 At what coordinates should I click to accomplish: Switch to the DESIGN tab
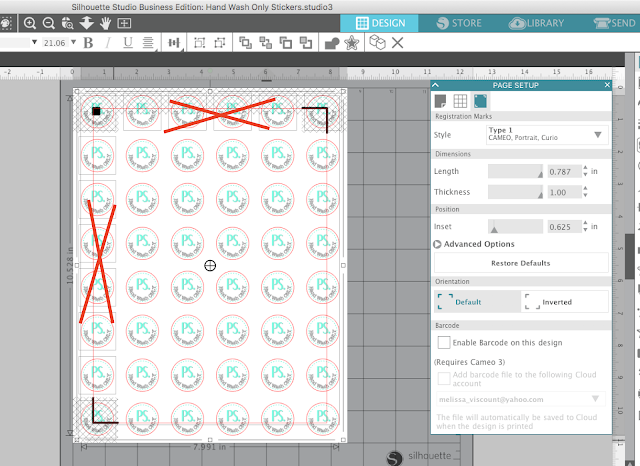(x=380, y=23)
